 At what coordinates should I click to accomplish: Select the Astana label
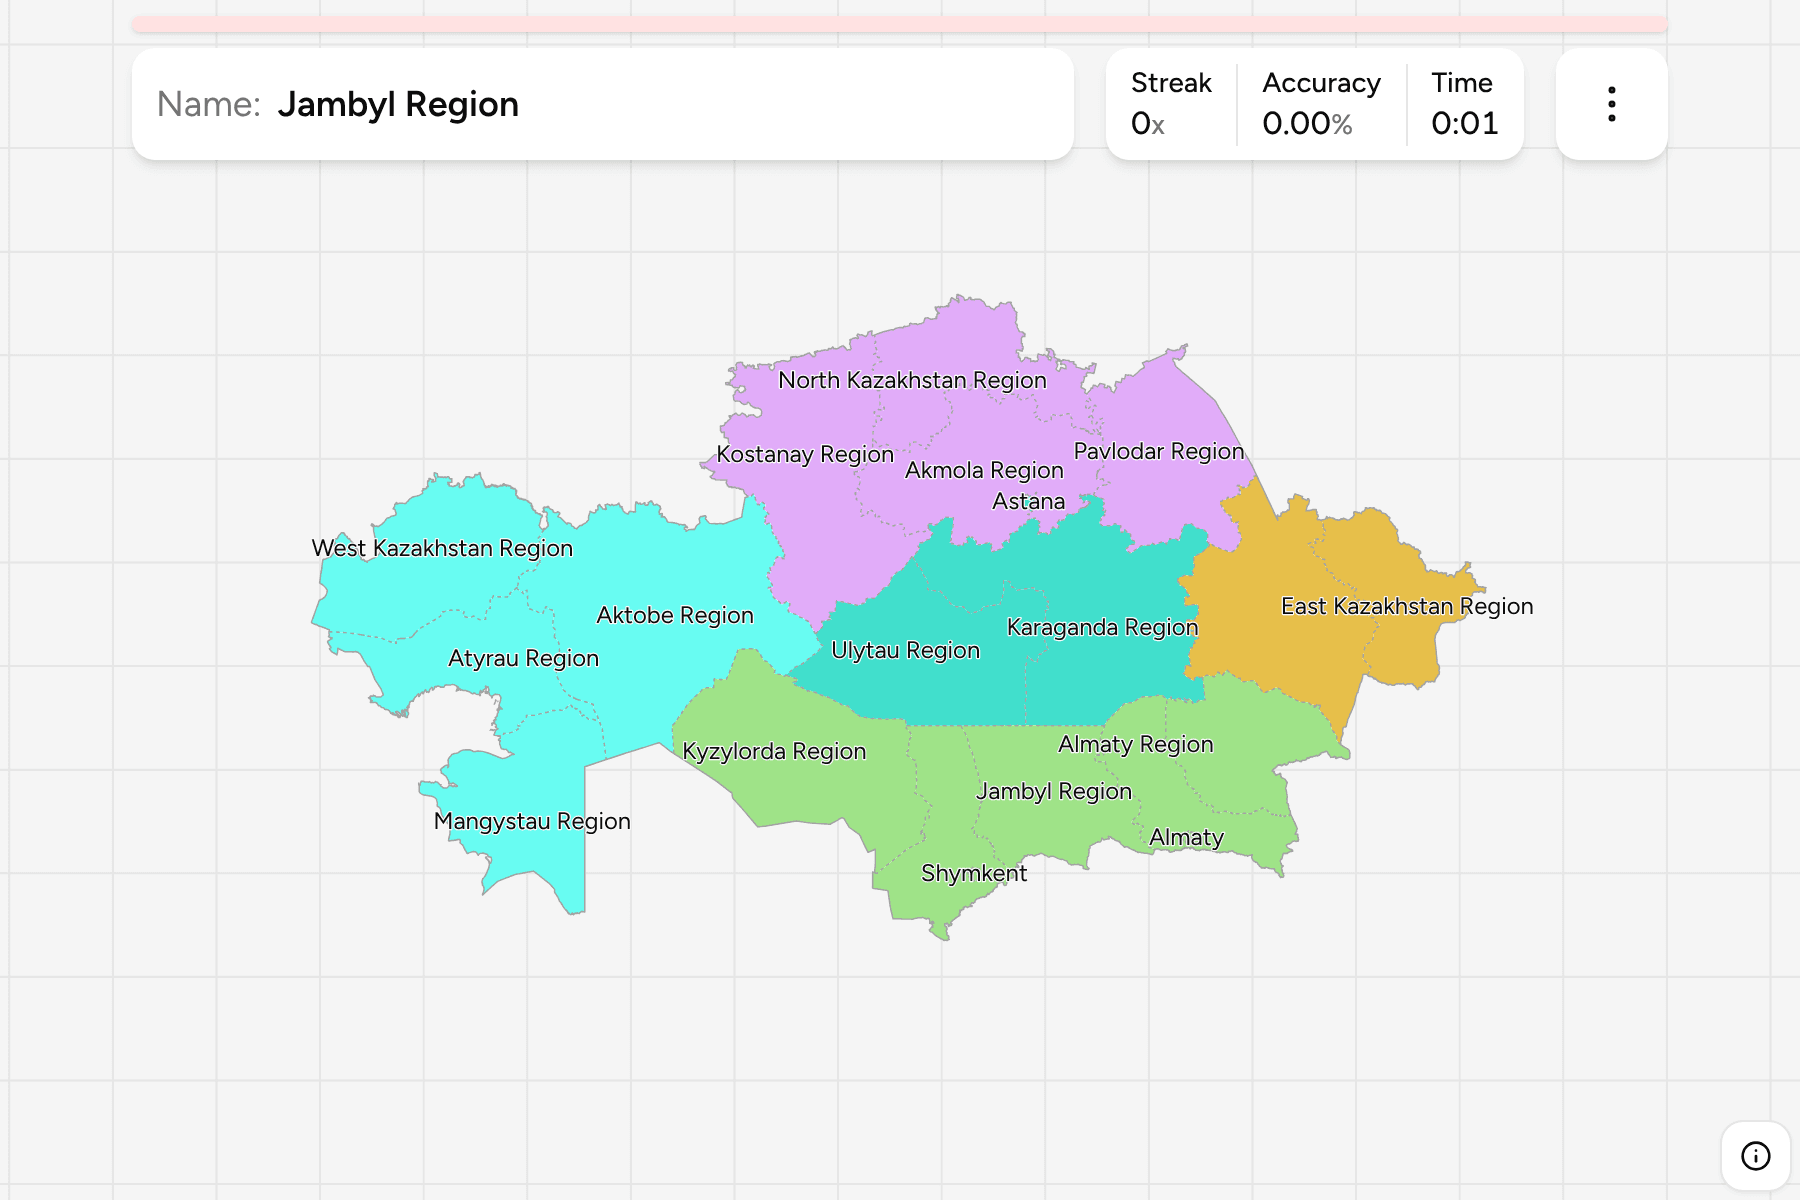coord(1028,501)
